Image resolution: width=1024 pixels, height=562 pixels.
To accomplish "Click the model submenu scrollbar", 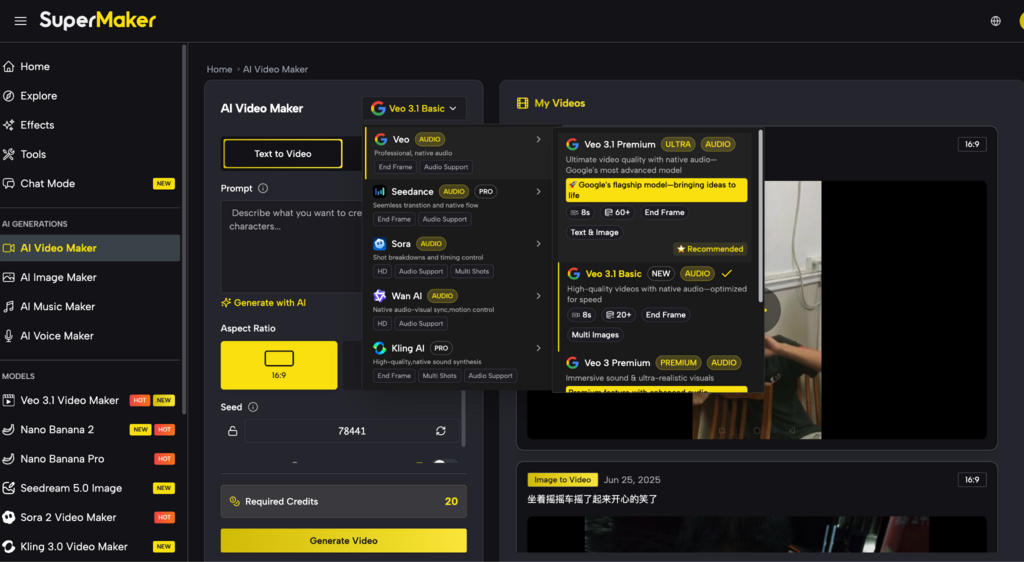I will click(760, 215).
